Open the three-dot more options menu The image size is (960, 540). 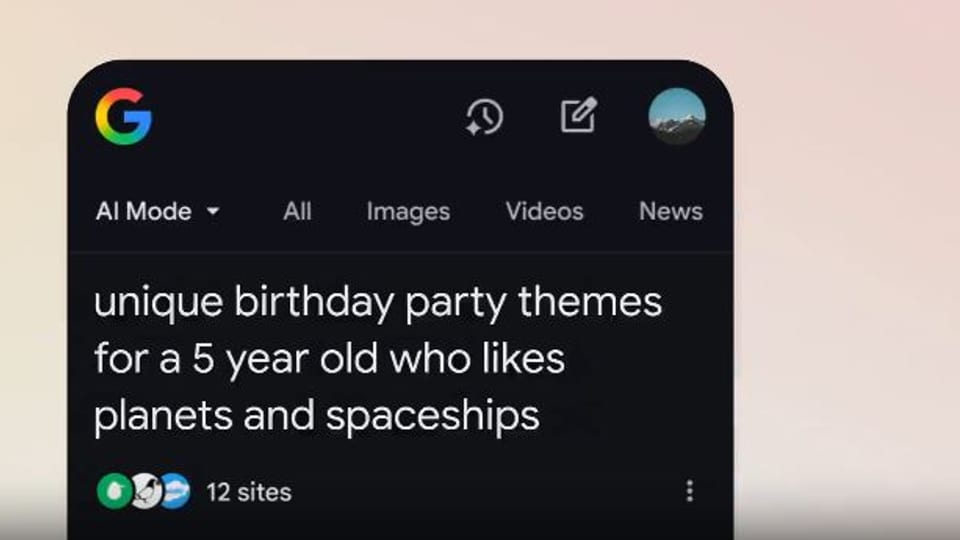tap(689, 491)
